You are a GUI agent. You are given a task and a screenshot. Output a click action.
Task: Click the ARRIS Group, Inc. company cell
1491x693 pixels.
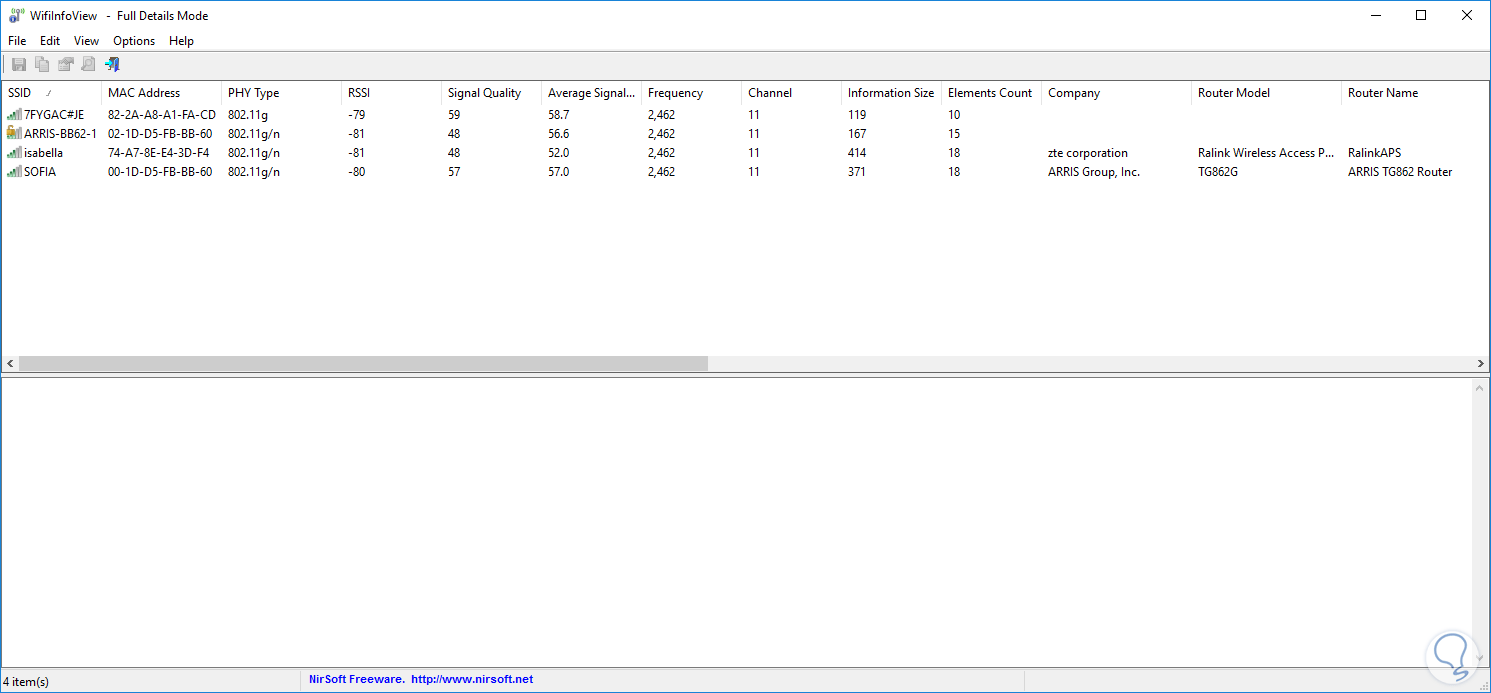click(1094, 172)
